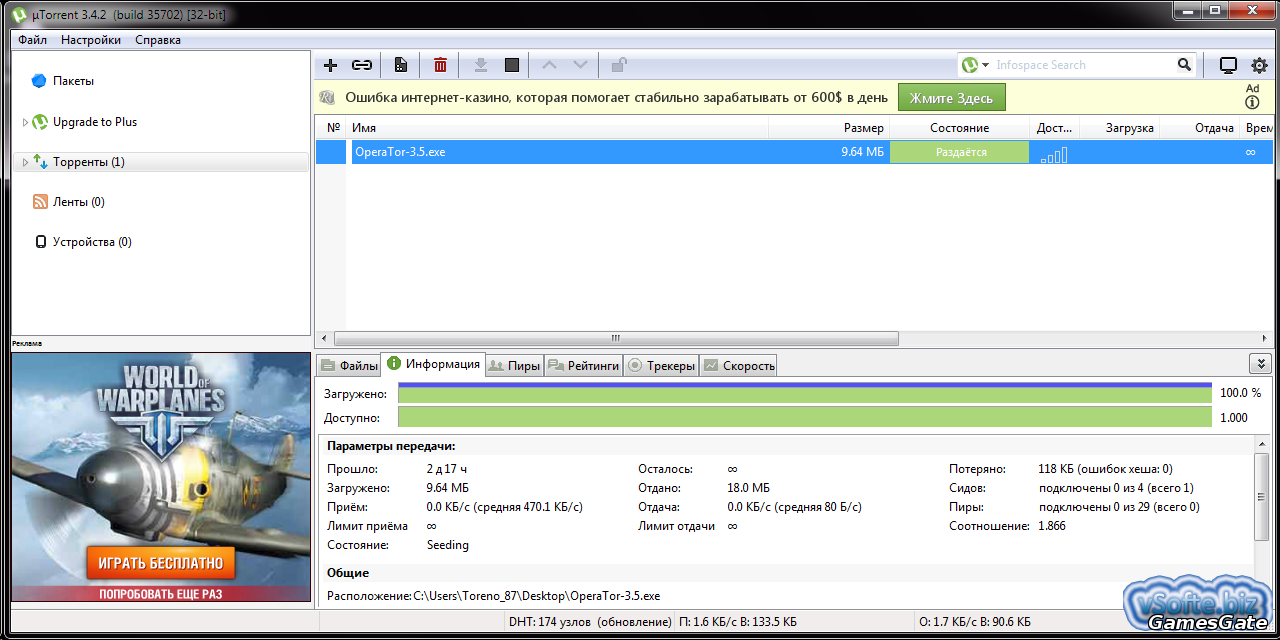Click the µTorrent title bar logo icon
1280x640 pixels.
(x=19, y=14)
